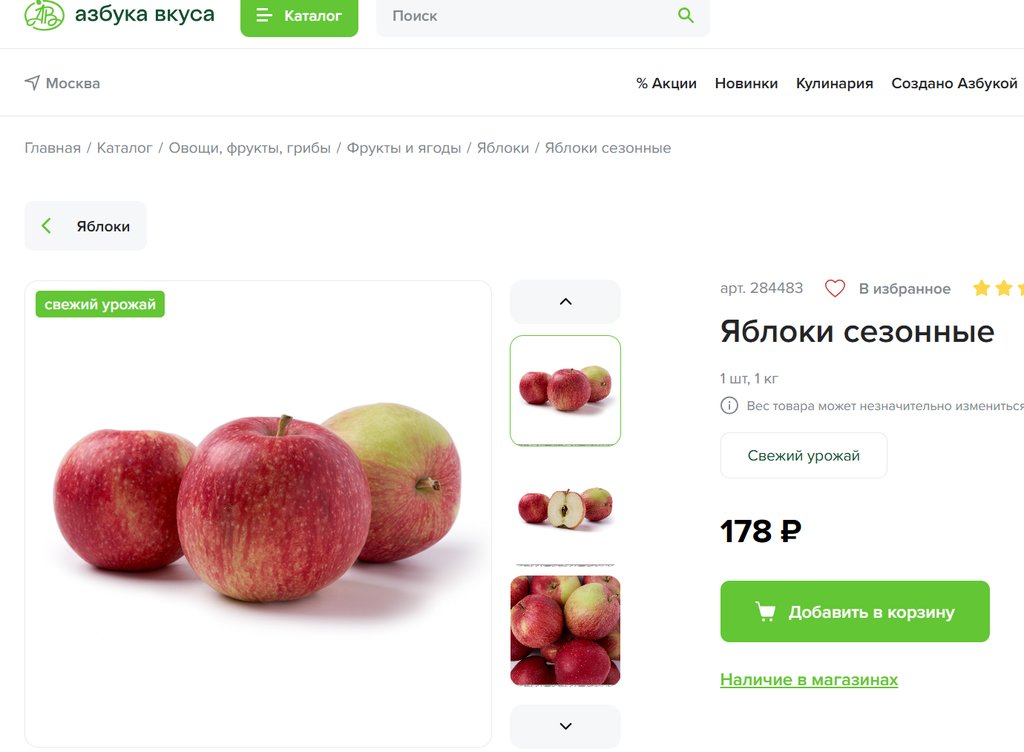Click into the Поиск search field
Viewport: 1024px width, 752px height.
pos(529,16)
